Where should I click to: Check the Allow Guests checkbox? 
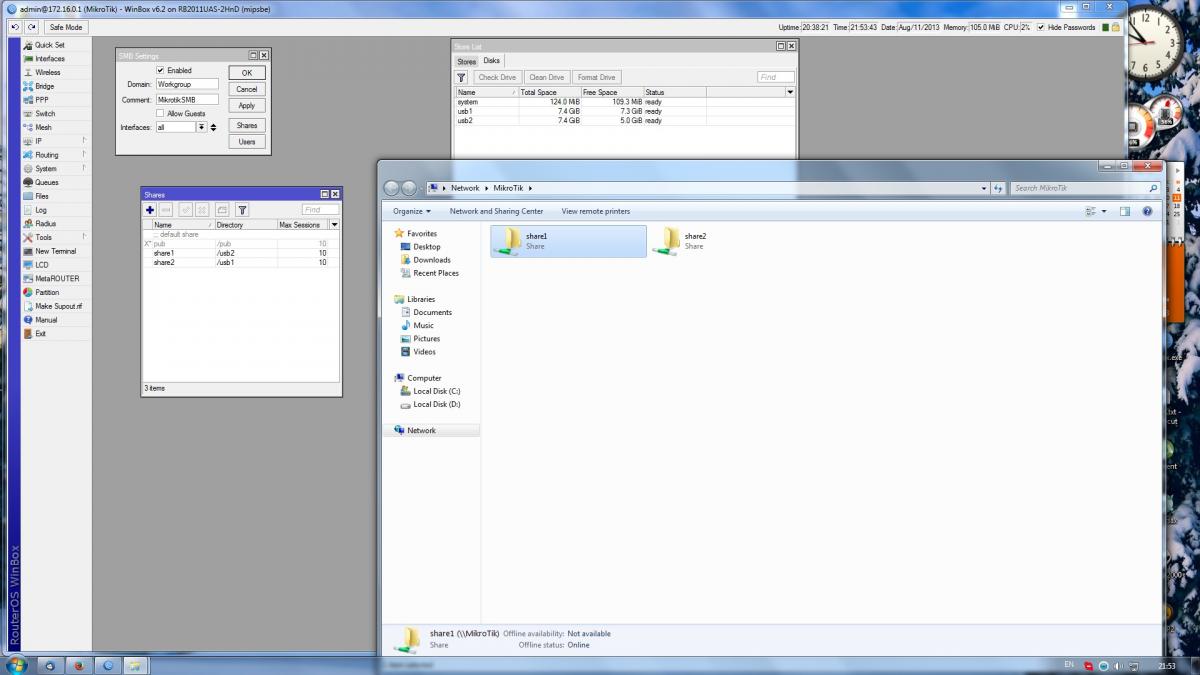[x=160, y=114]
